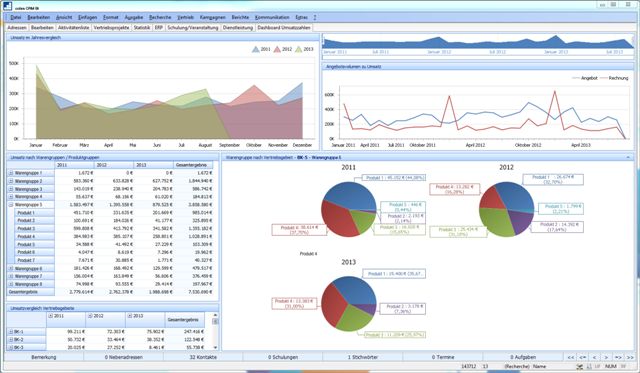Select the Produkt 1 row header

[35, 213]
